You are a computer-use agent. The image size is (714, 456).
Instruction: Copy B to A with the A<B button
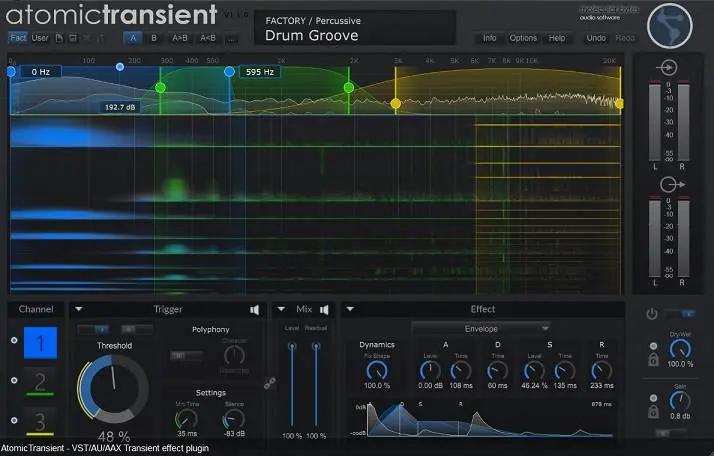point(208,38)
